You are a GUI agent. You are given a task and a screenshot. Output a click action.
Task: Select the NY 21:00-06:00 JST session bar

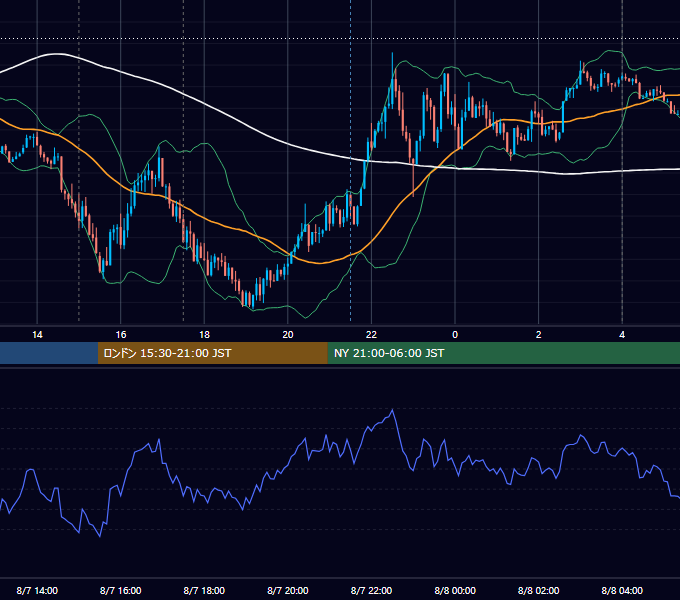point(503,353)
